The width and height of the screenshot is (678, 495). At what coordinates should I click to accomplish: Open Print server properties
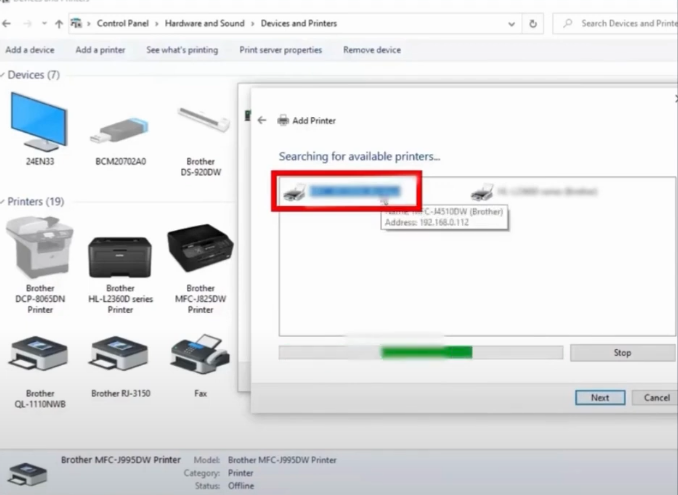point(280,50)
